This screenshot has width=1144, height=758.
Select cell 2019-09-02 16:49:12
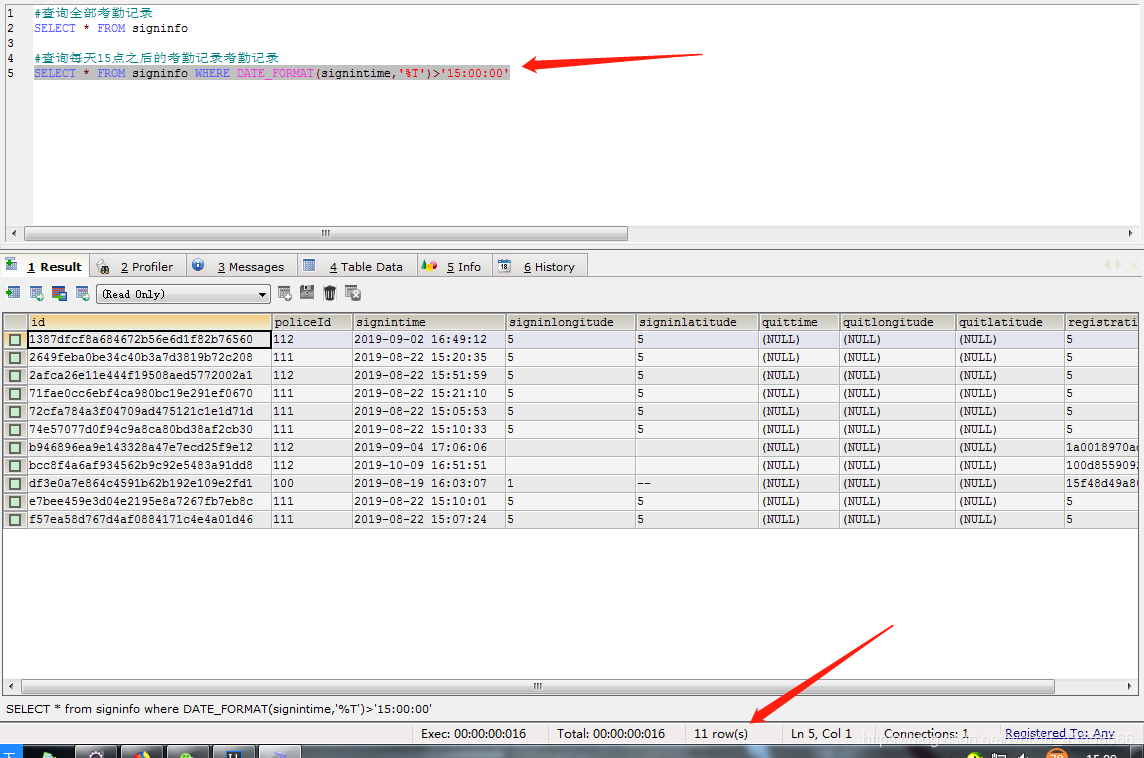(429, 340)
